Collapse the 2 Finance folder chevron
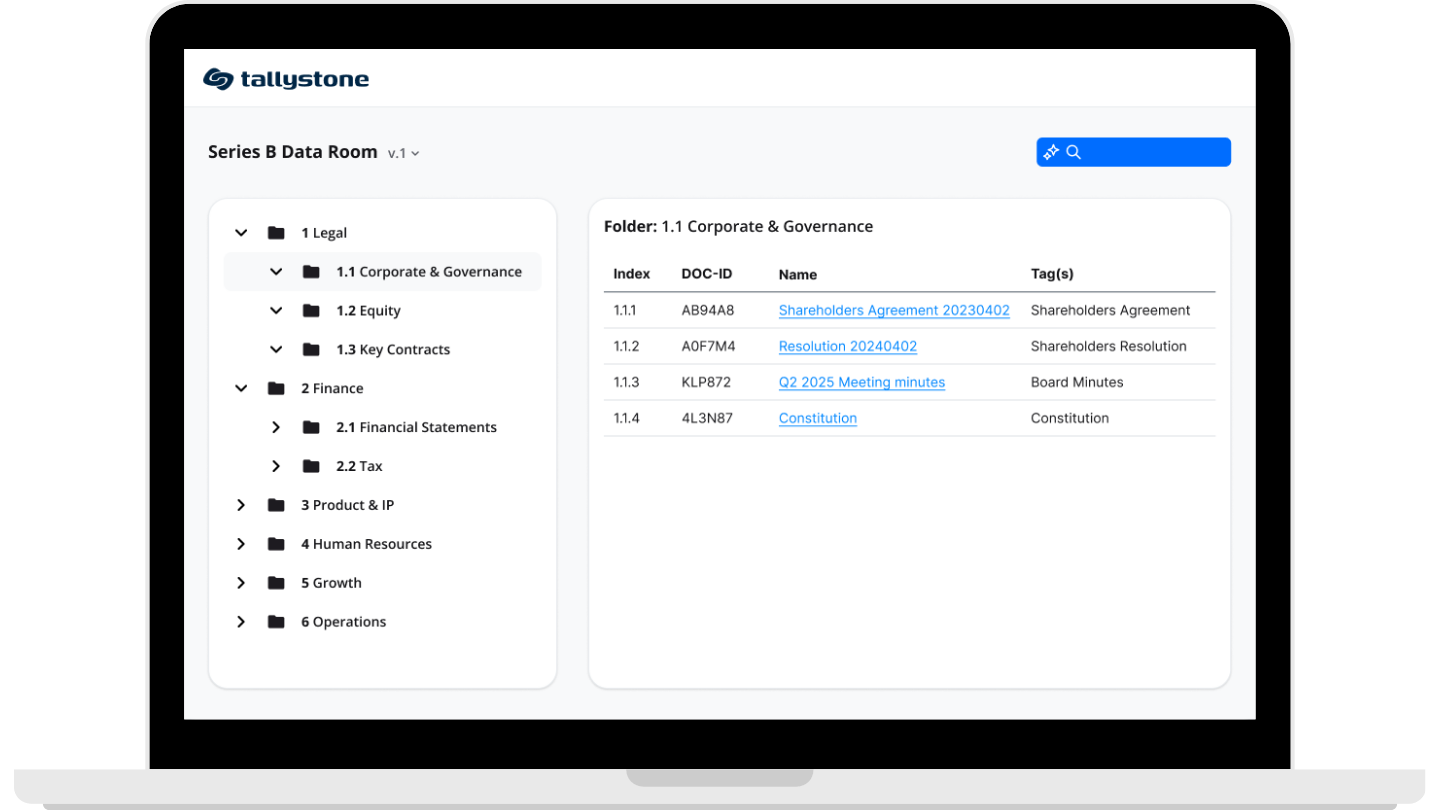The height and width of the screenshot is (810, 1440). (241, 388)
